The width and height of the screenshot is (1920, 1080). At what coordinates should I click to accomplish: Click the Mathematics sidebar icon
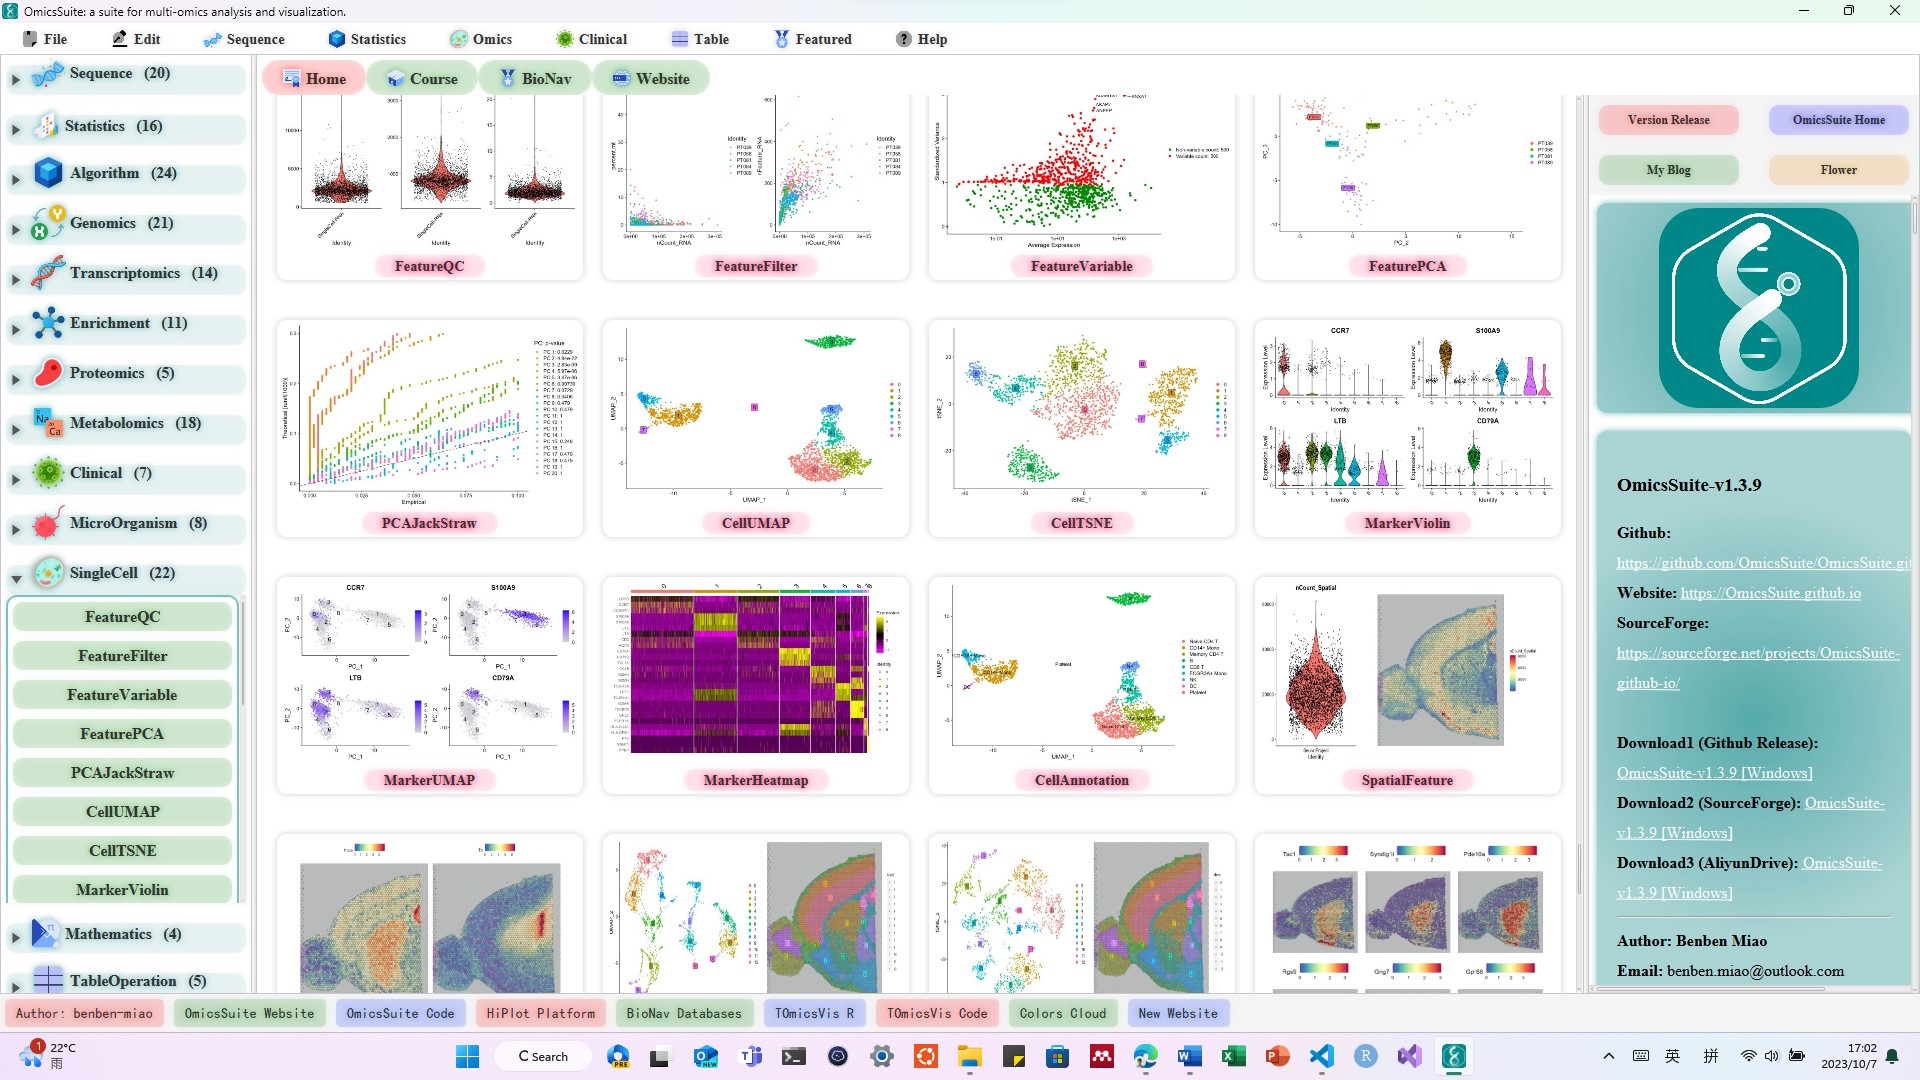44,933
